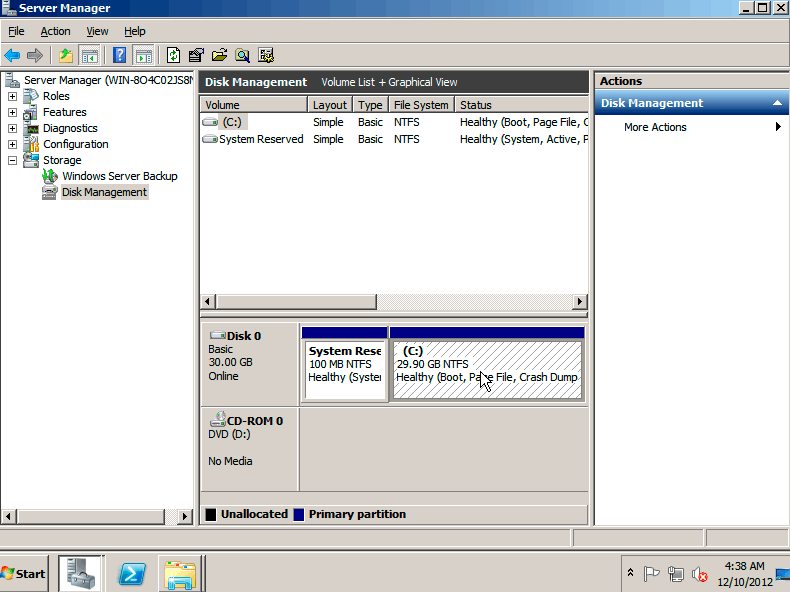This screenshot has width=790, height=592.
Task: Click the Windows Server Backup icon
Action: click(50, 176)
